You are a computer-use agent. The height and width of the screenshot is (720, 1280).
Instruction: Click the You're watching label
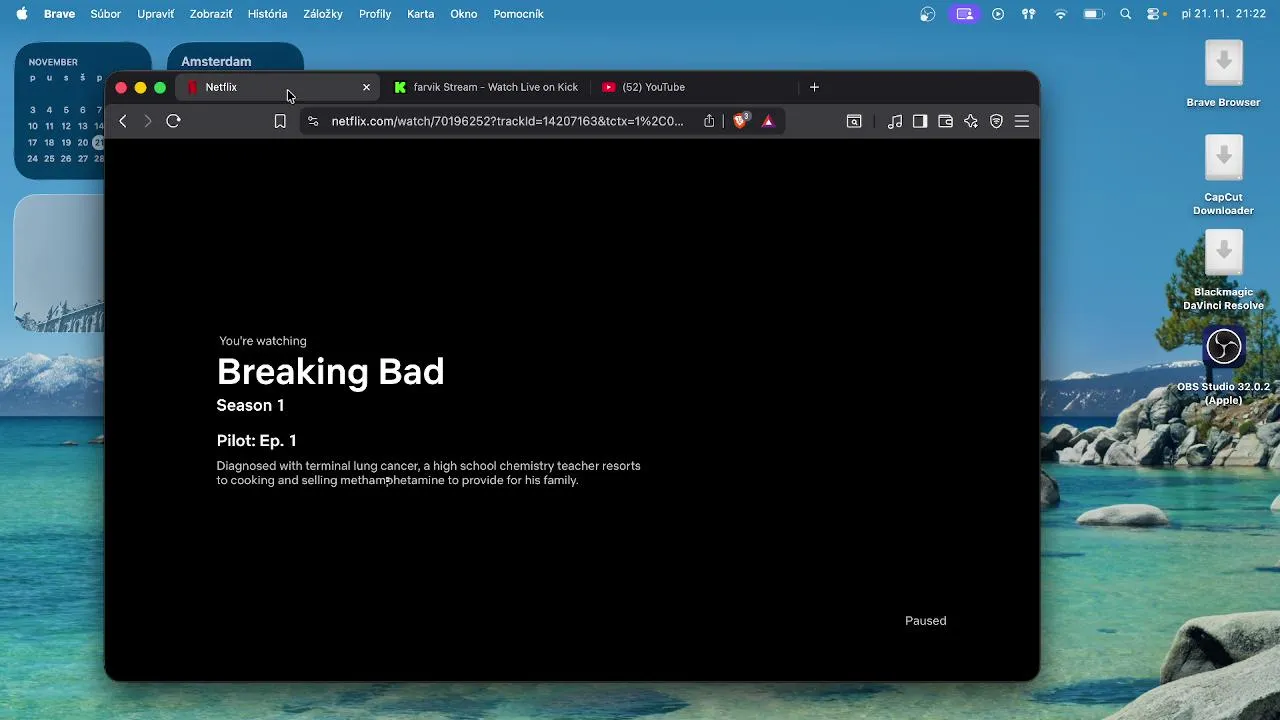263,341
